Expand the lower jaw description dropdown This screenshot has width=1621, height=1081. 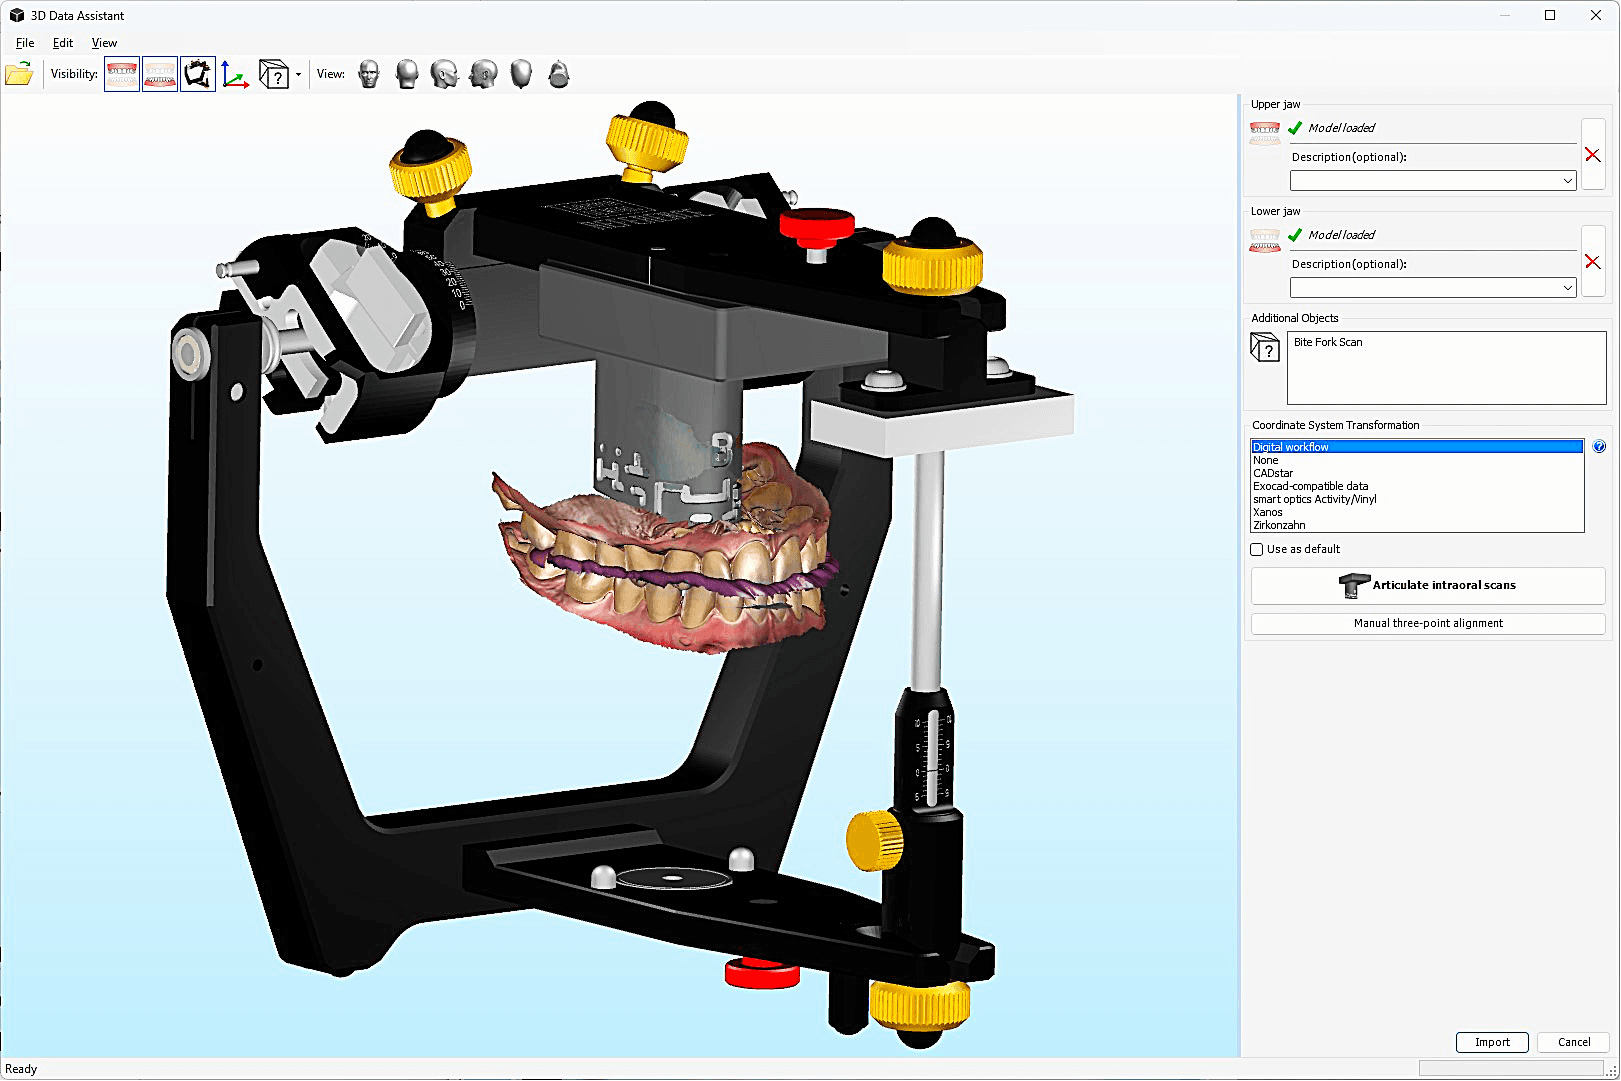1567,288
